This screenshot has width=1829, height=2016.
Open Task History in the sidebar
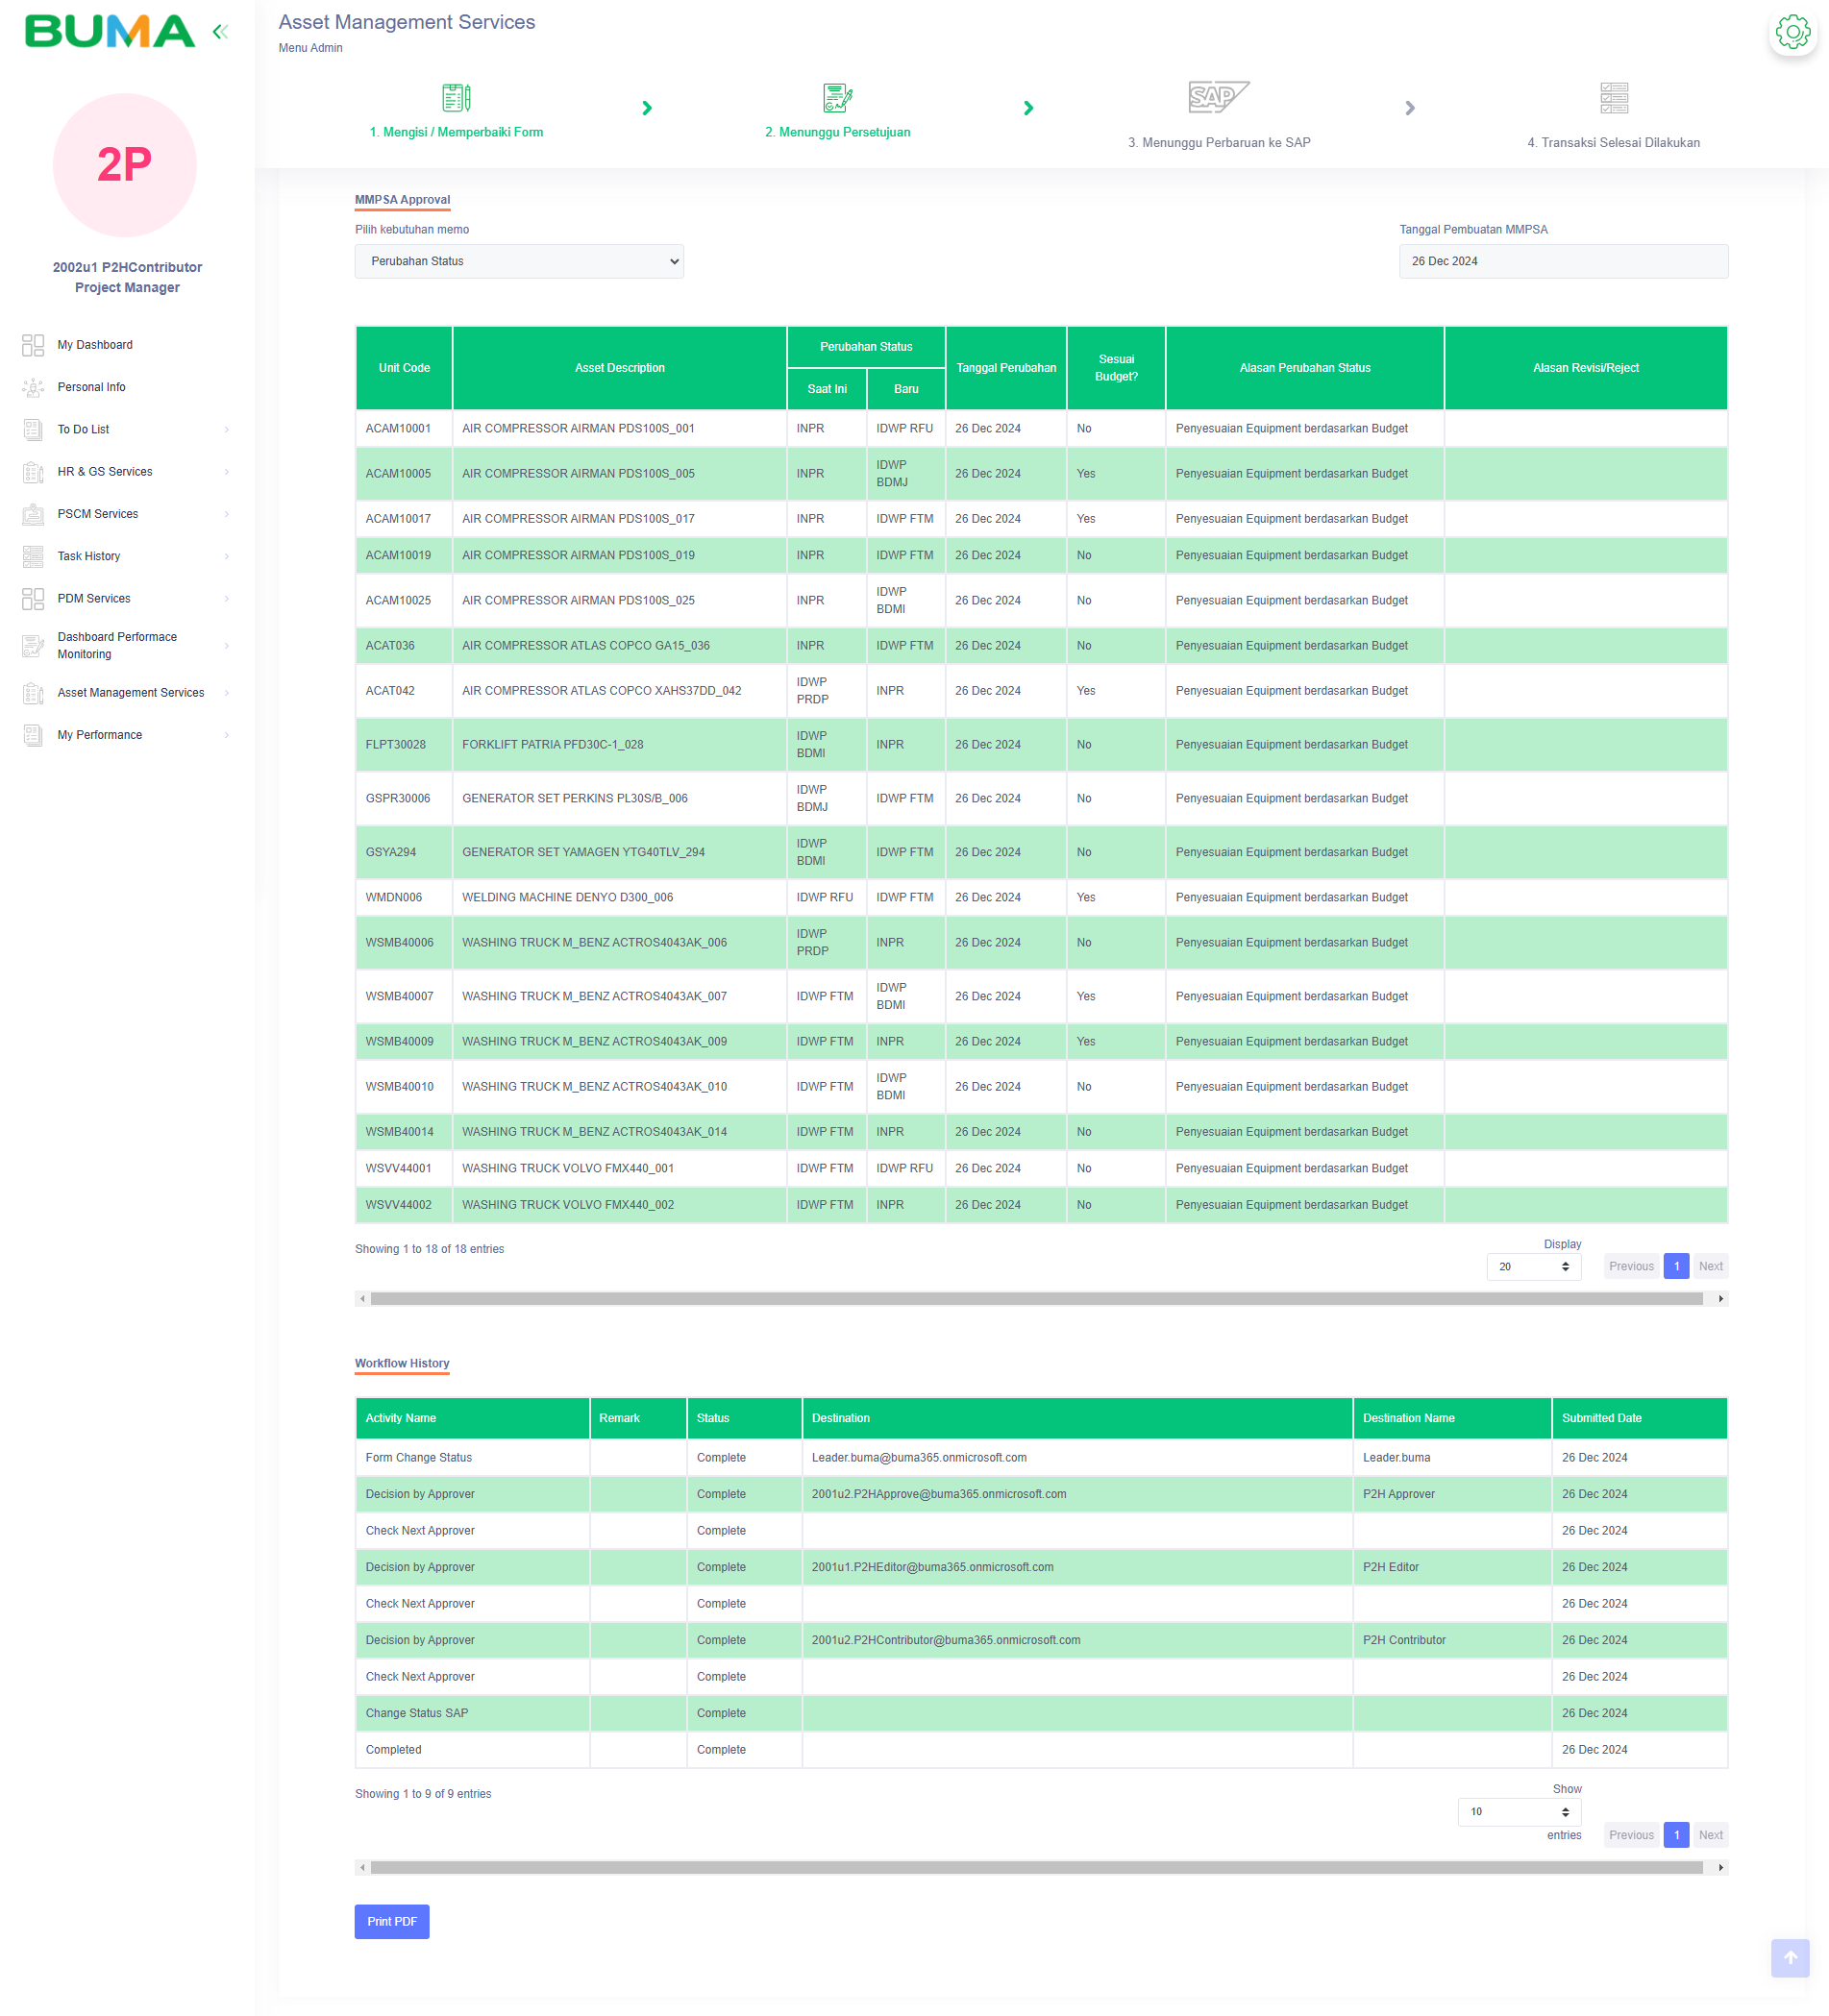pyautogui.click(x=89, y=556)
